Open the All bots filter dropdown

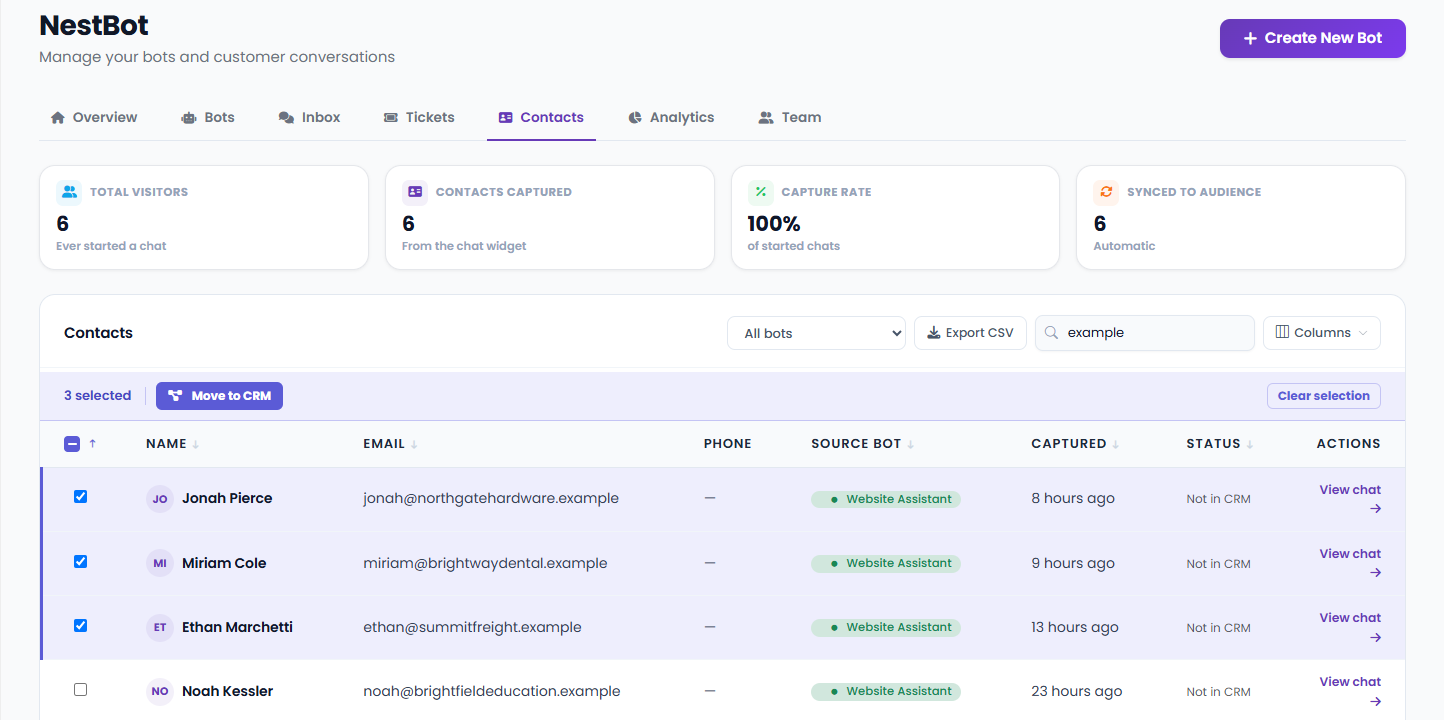click(816, 333)
